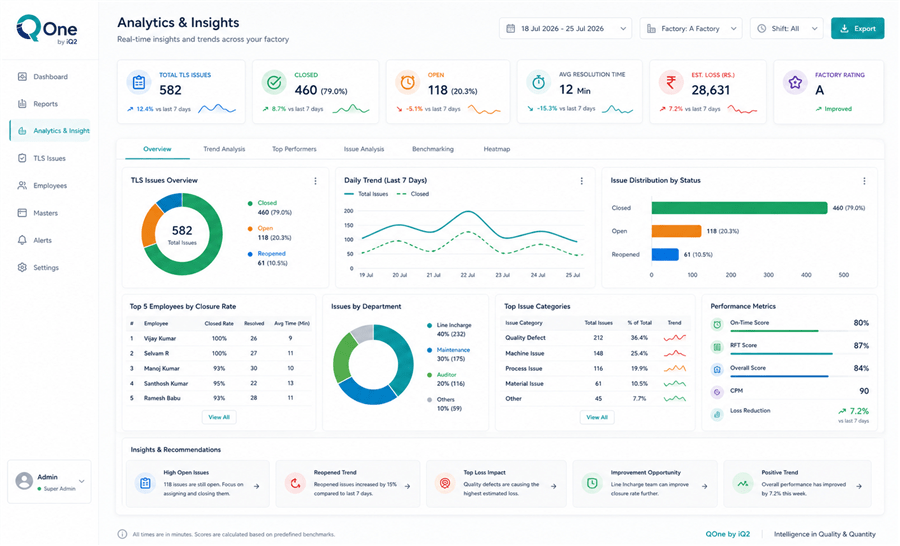Click the Closed checkmark icon

pyautogui.click(x=274, y=83)
